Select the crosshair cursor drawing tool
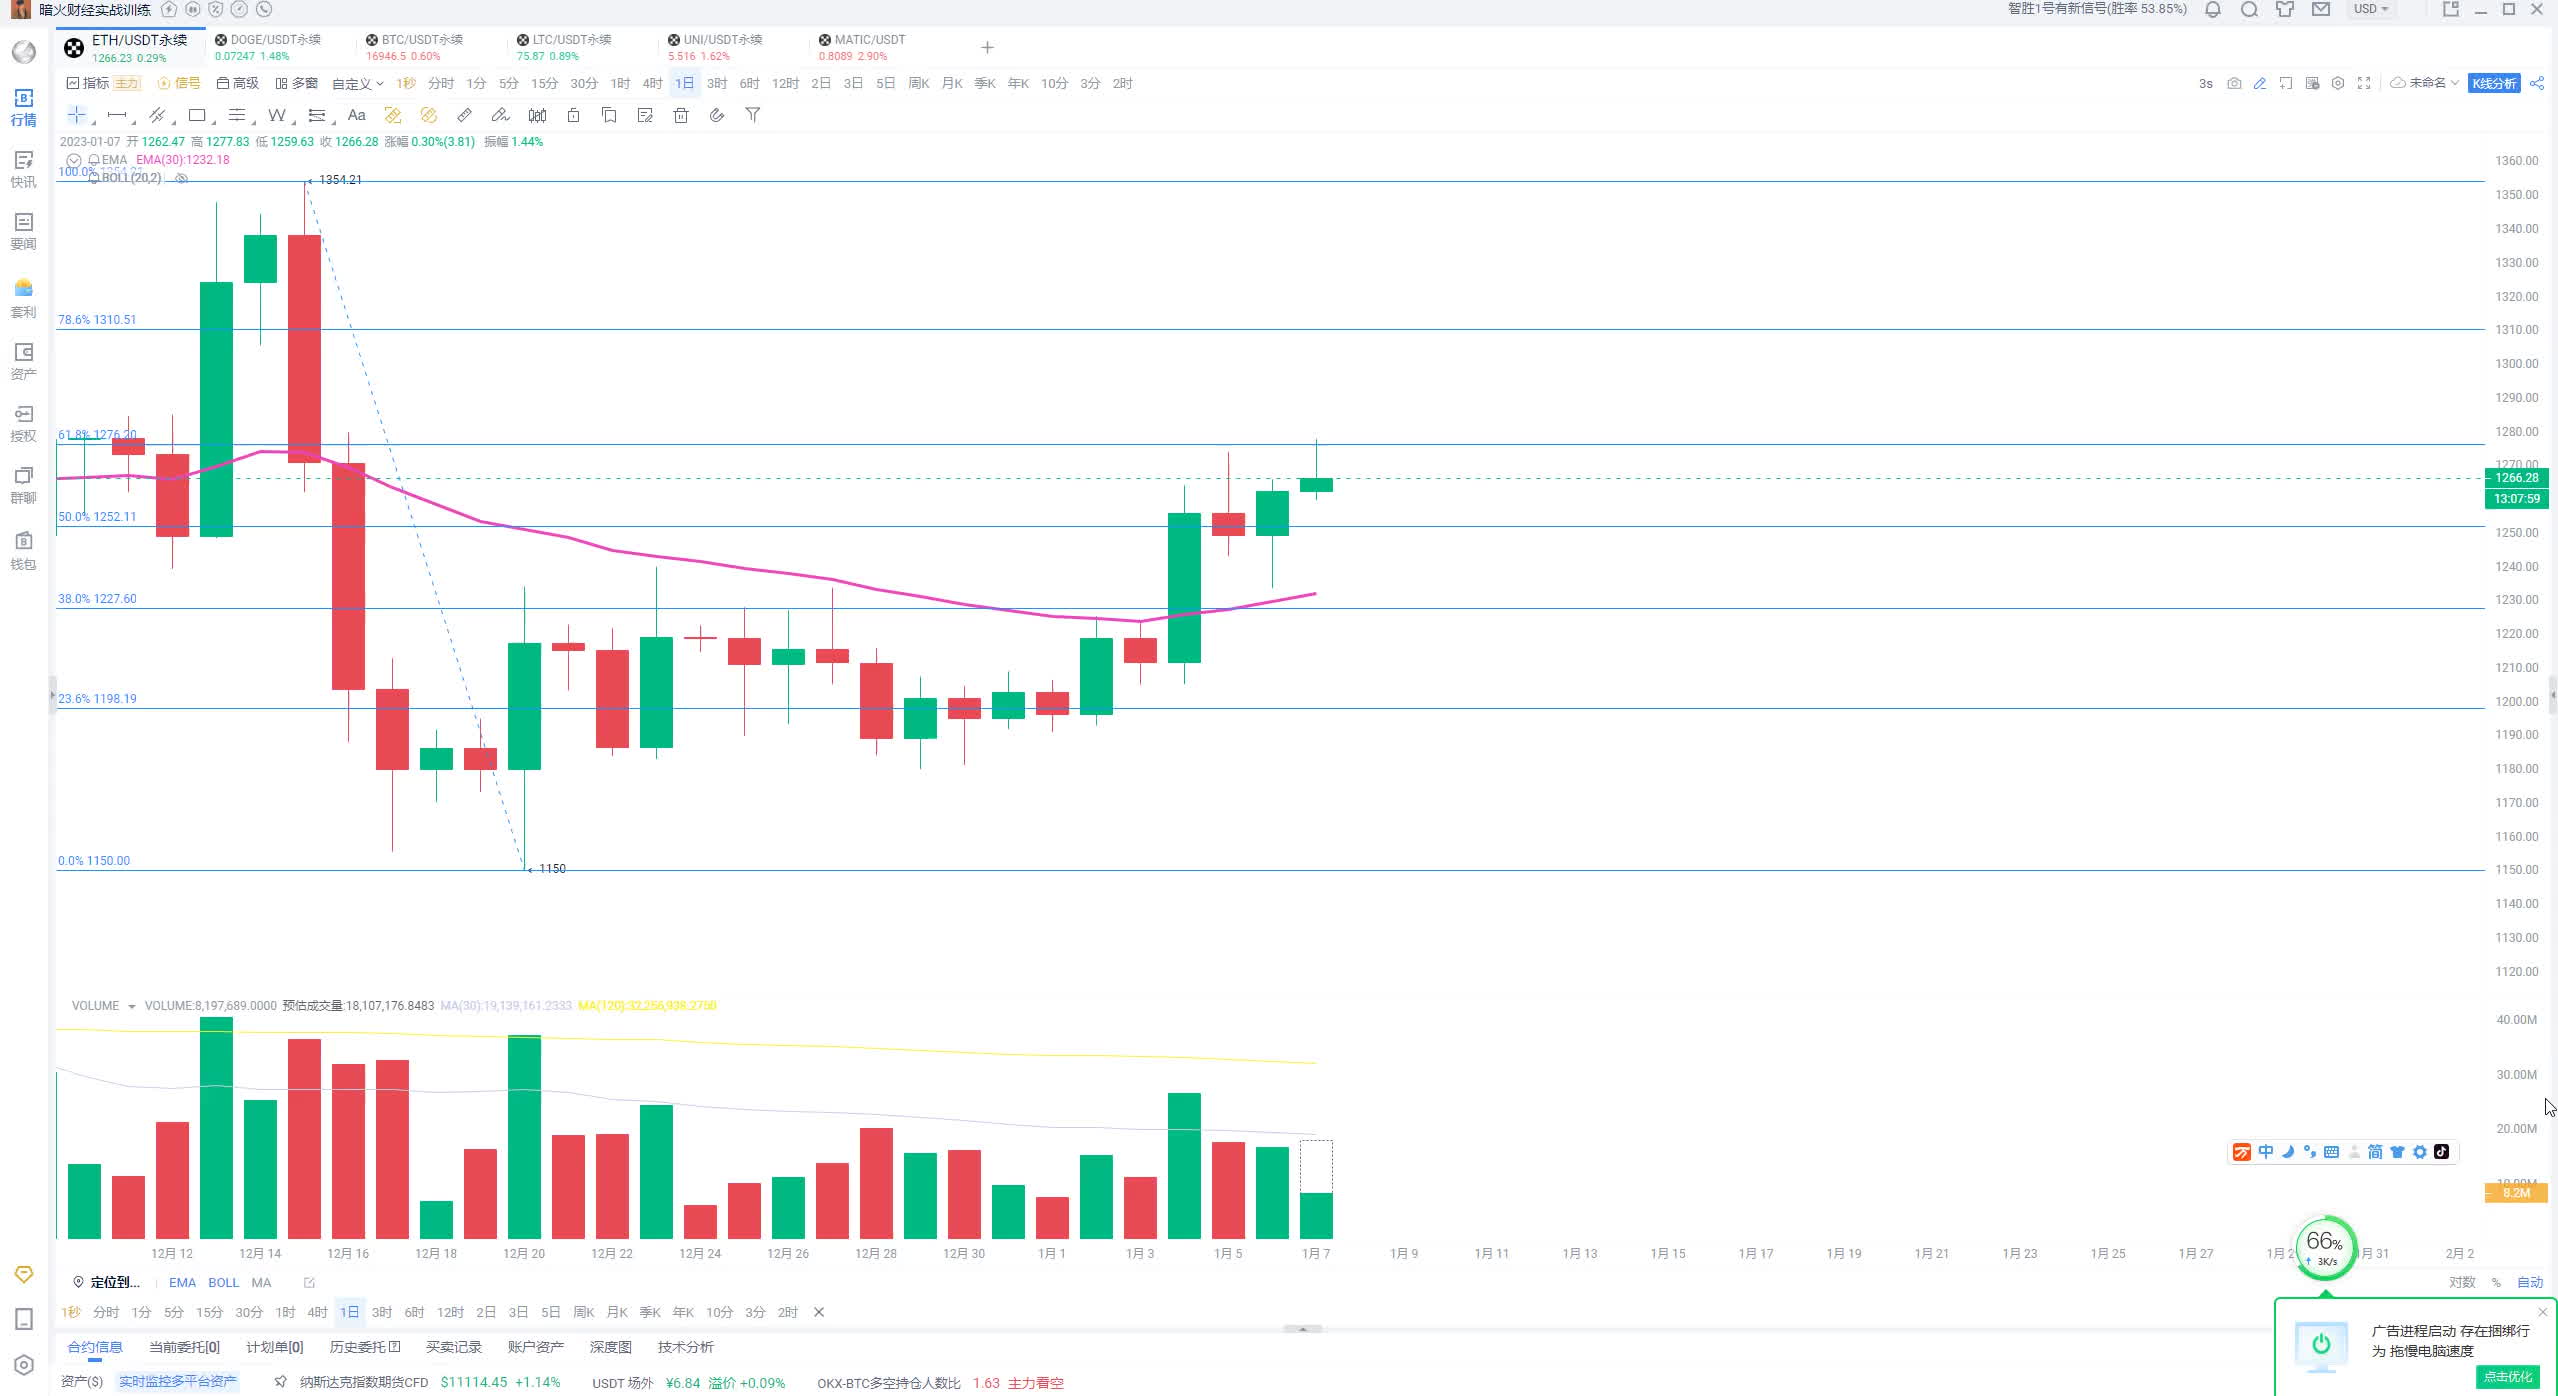 coord(77,115)
